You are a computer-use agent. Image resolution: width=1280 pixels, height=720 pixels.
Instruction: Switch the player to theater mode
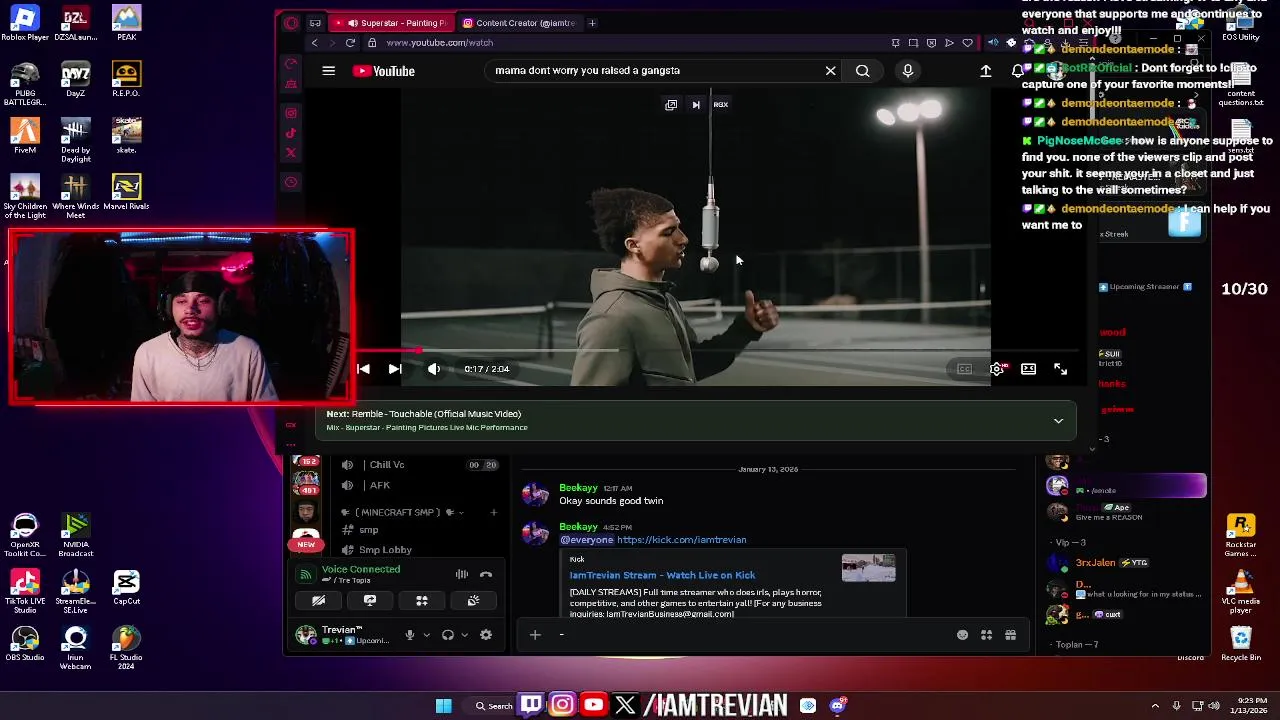click(x=1028, y=369)
